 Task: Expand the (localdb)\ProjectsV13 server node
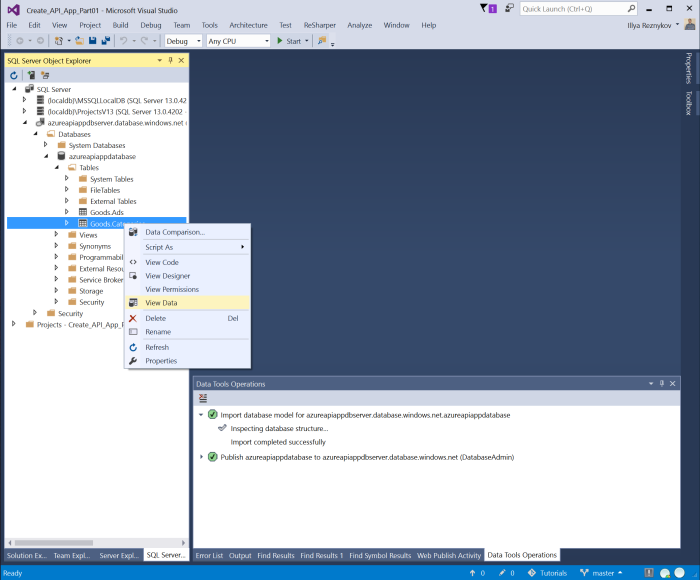coord(25,111)
